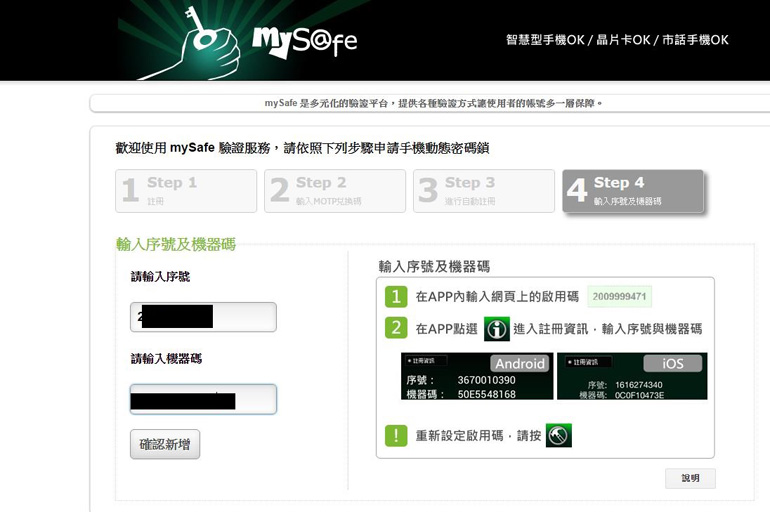Viewport: 770px width, 512px height.
Task: Click the Android machine code 50E5548168
Action: (x=486, y=394)
